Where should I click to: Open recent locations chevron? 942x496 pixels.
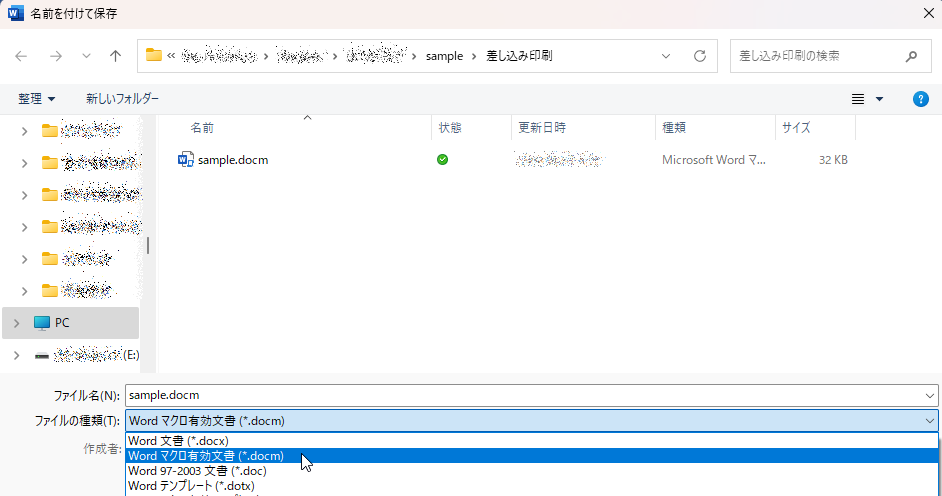tap(87, 56)
